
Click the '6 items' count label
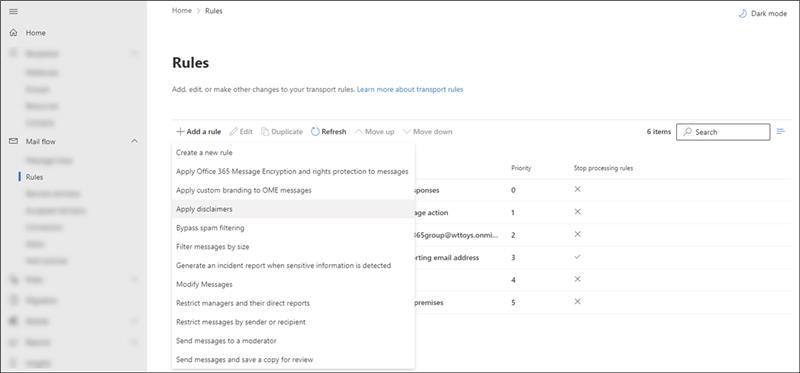coord(659,132)
